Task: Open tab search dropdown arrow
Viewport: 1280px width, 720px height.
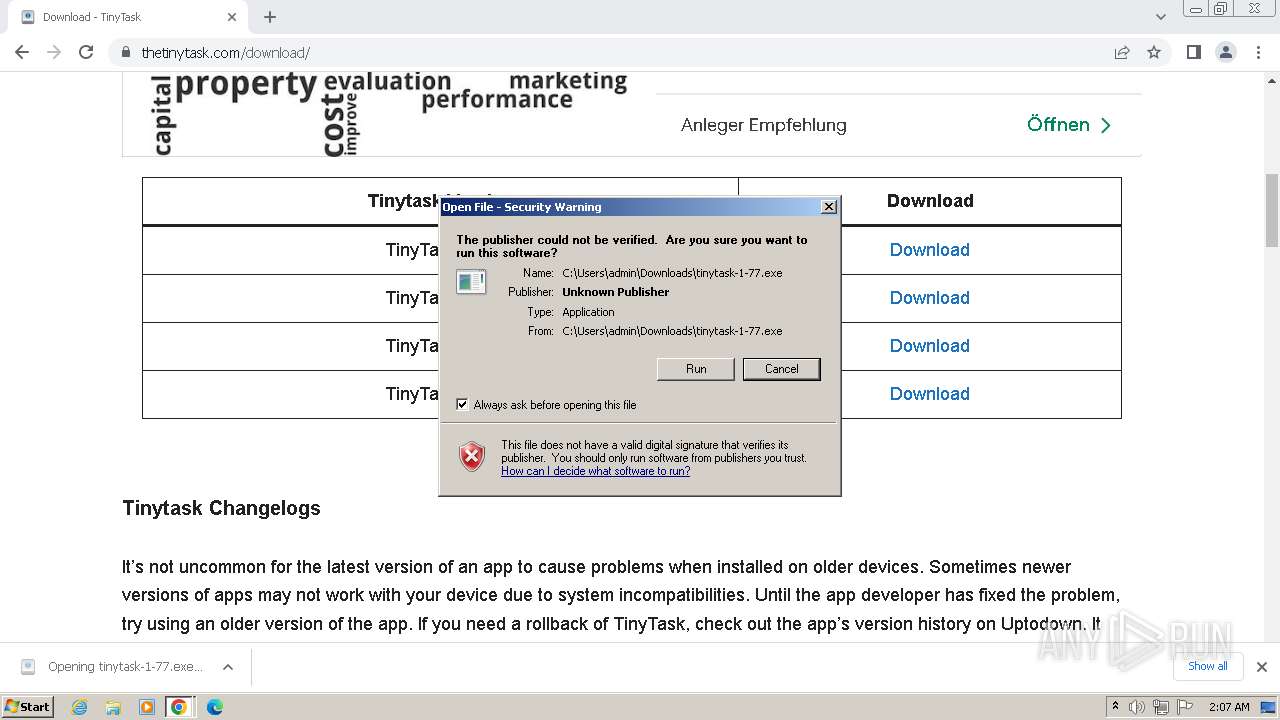Action: click(1160, 17)
